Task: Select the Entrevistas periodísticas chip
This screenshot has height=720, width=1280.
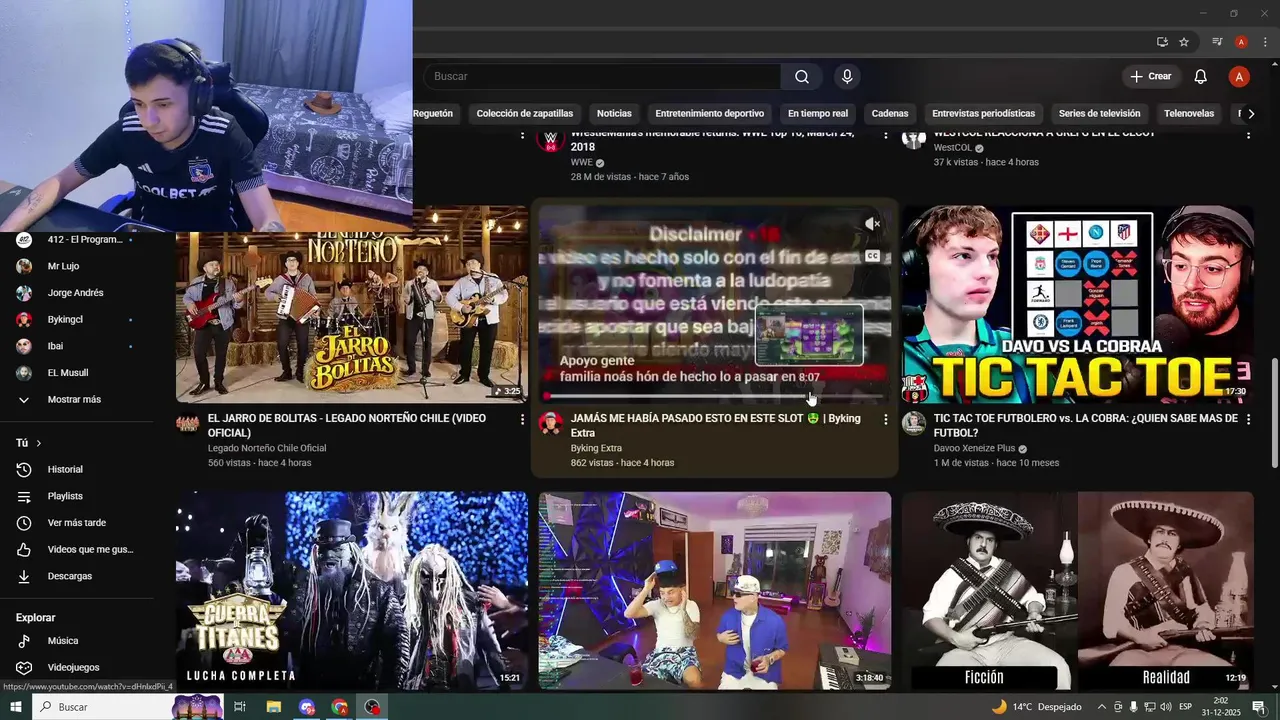Action: click(984, 114)
